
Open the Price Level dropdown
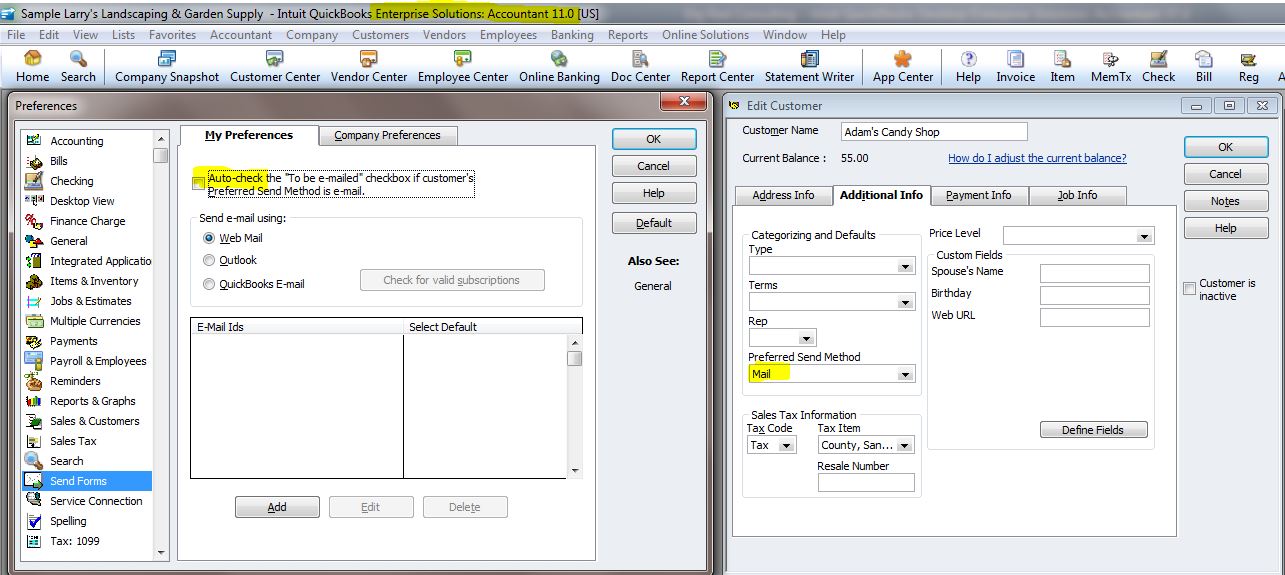coord(1145,236)
